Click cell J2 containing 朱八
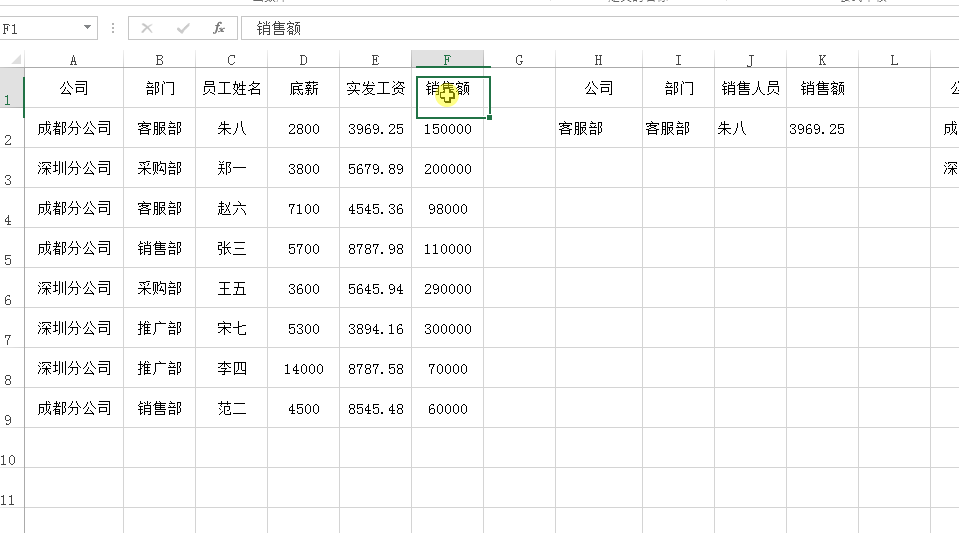 point(750,129)
